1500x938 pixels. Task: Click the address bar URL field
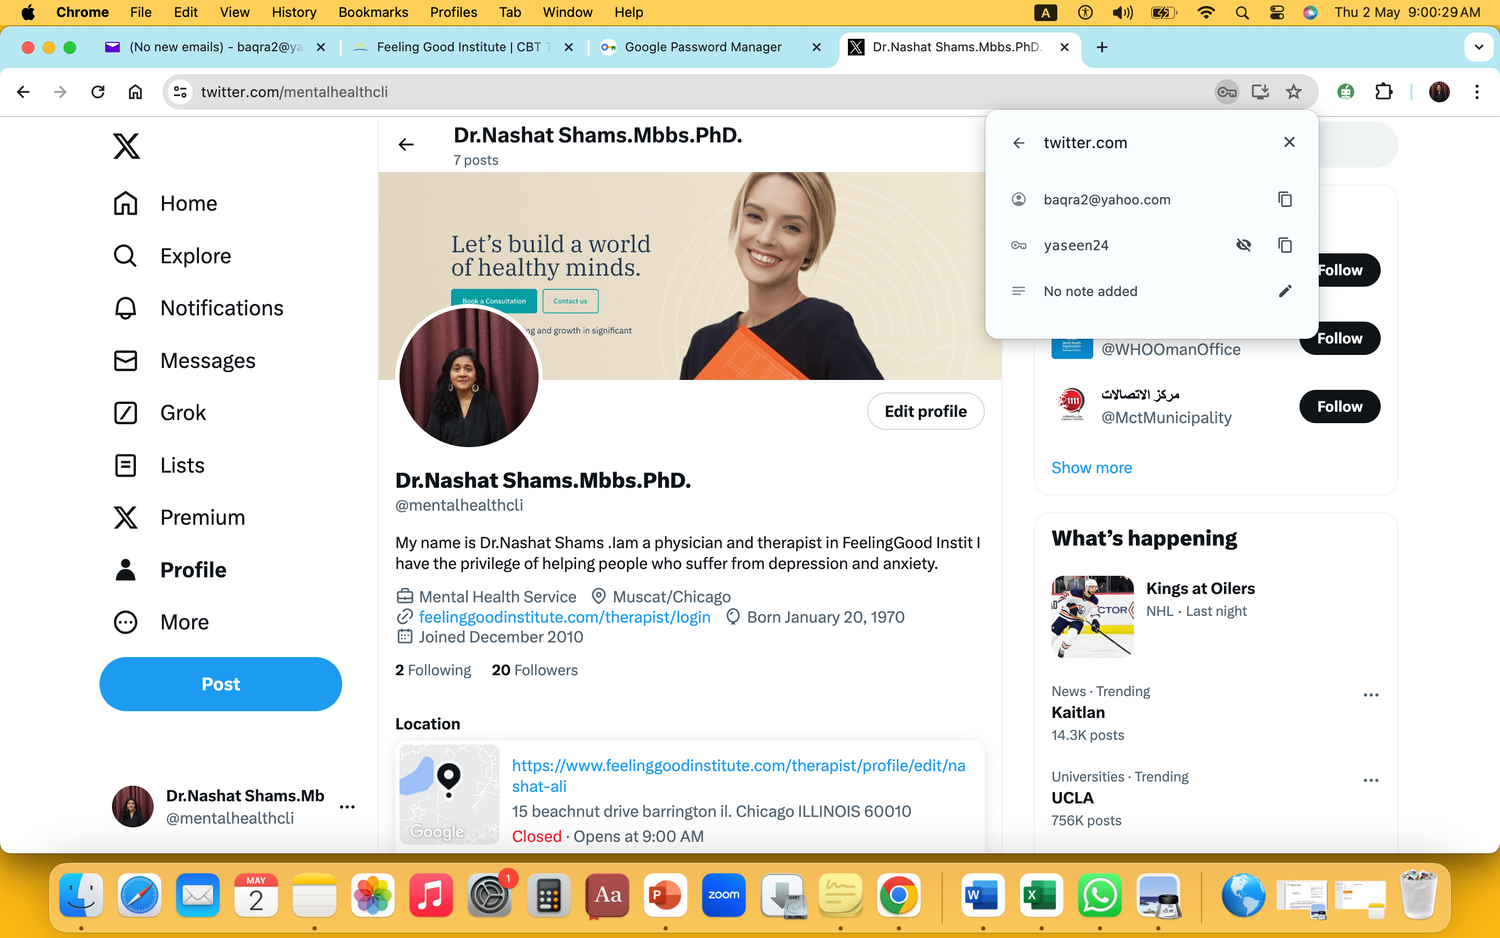pyautogui.click(x=700, y=92)
